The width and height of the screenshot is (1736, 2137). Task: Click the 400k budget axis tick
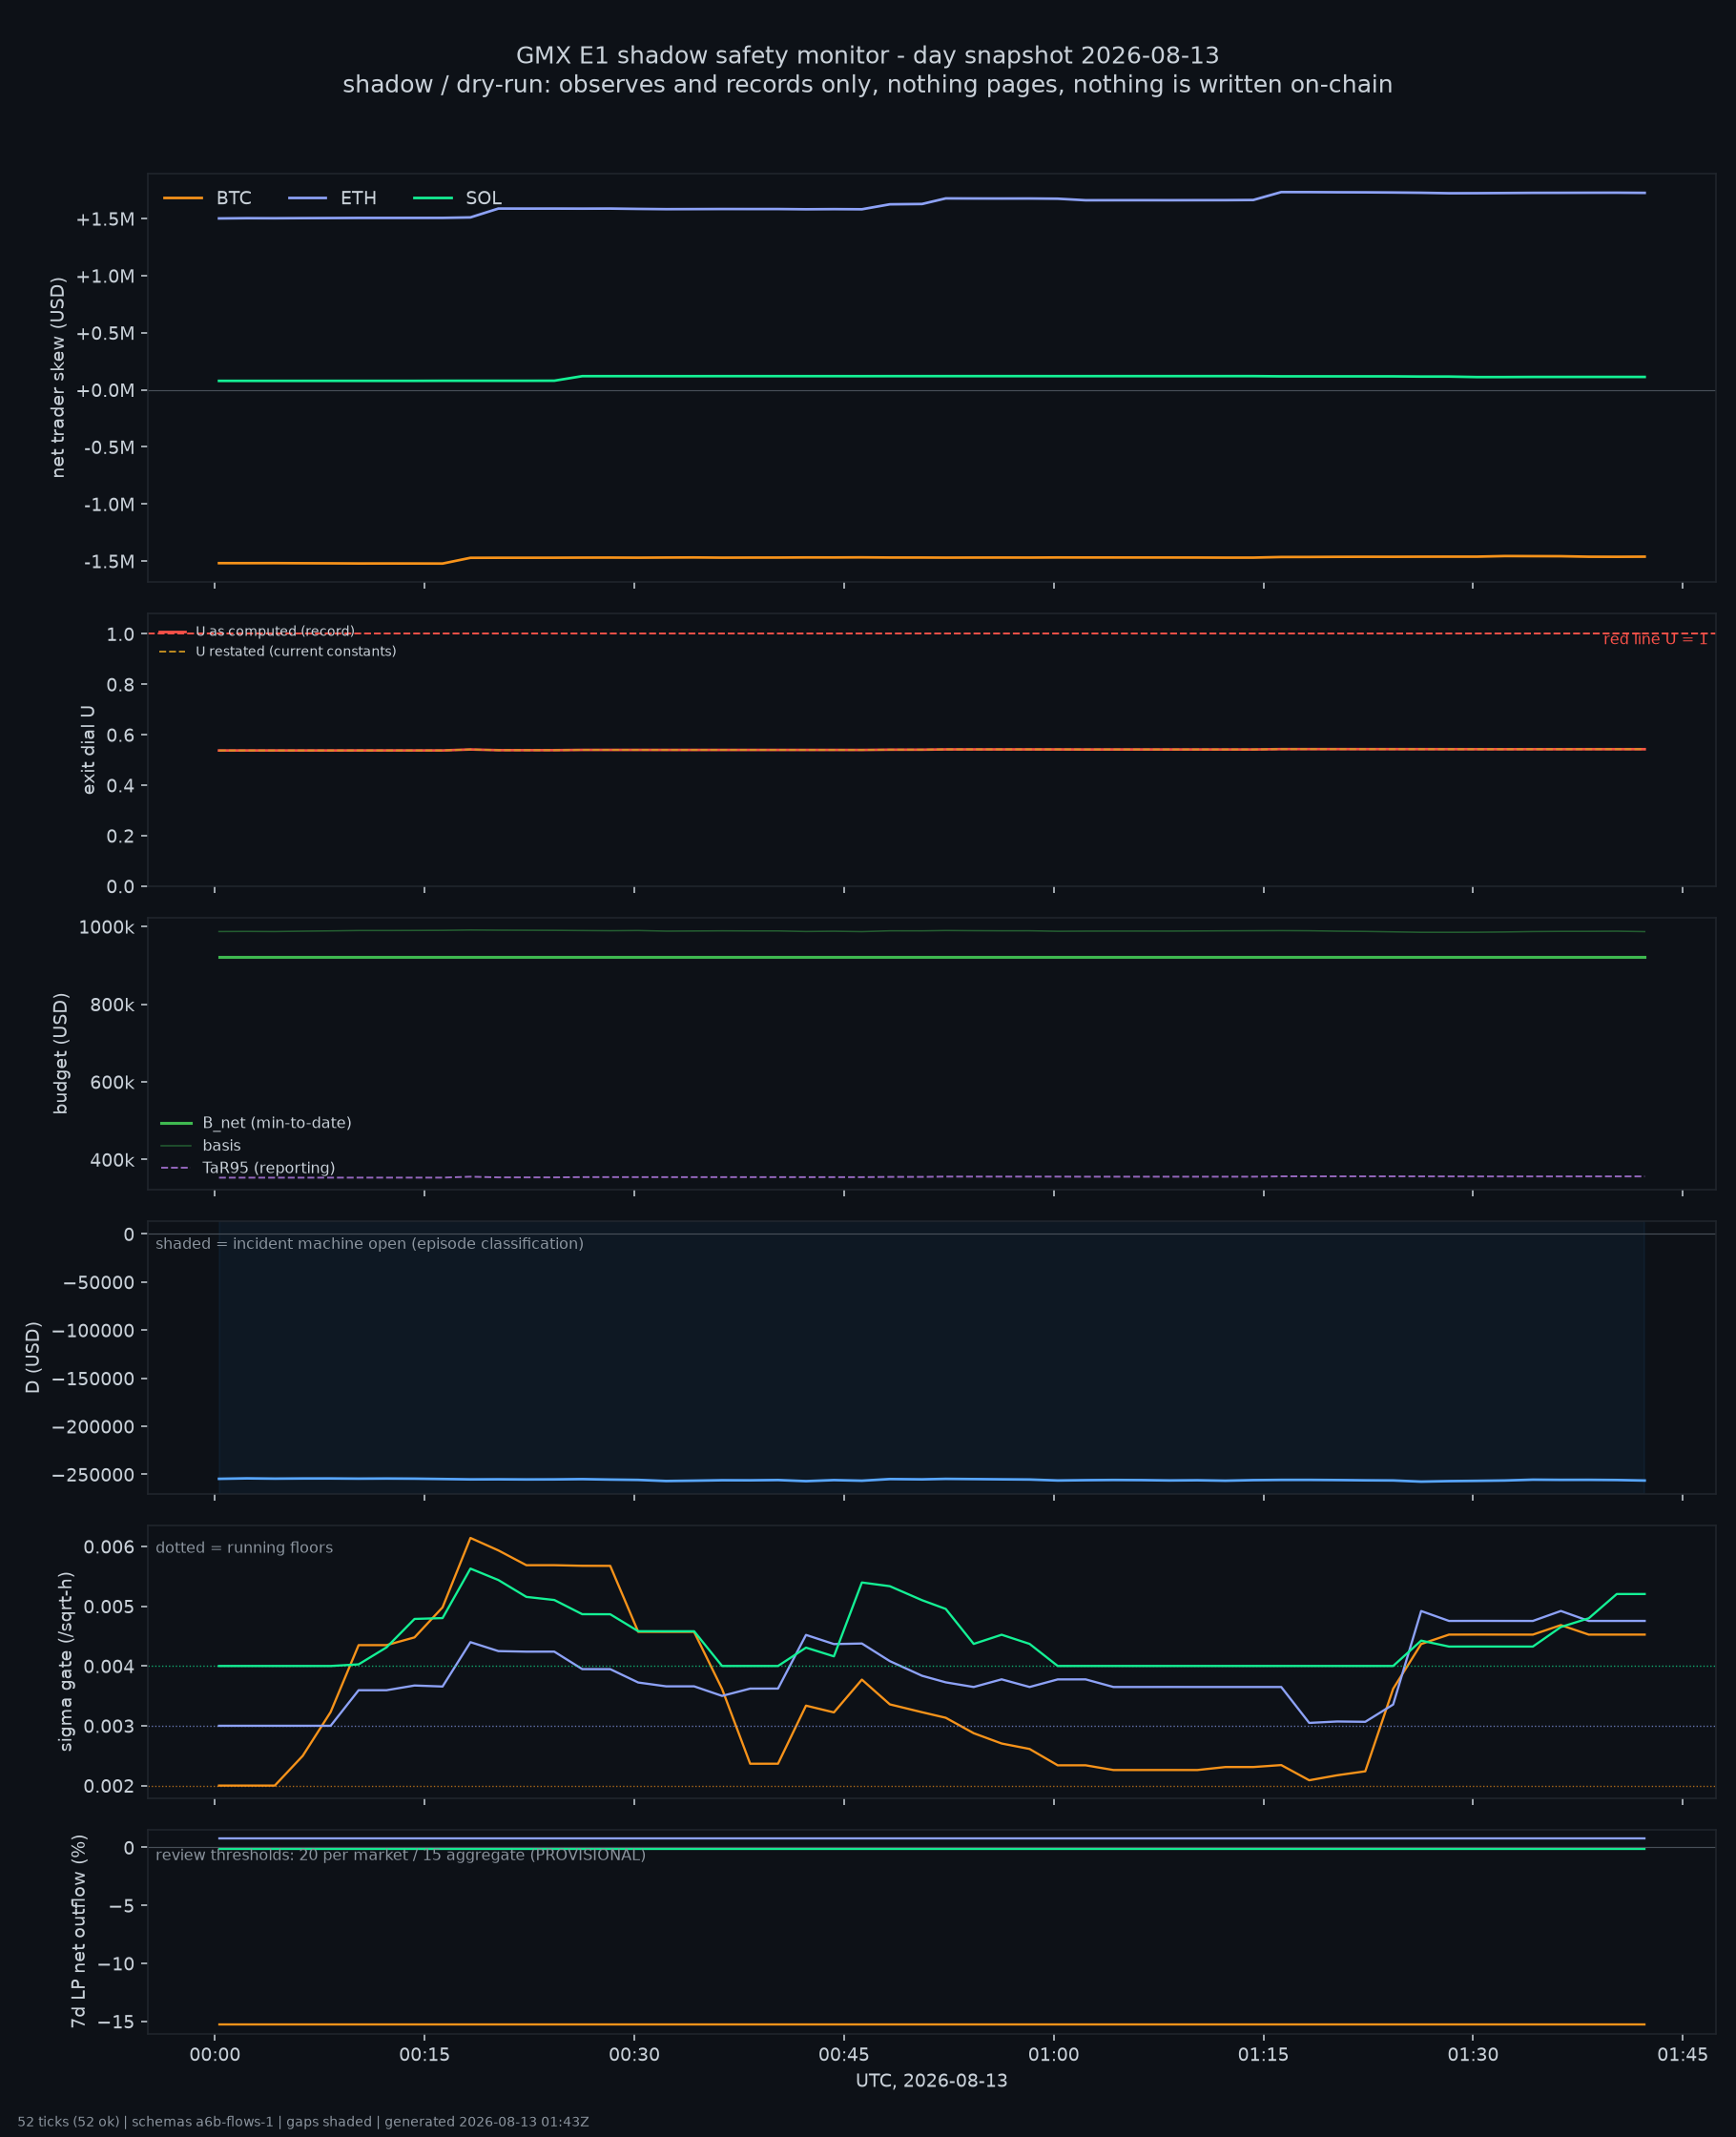click(112, 1161)
